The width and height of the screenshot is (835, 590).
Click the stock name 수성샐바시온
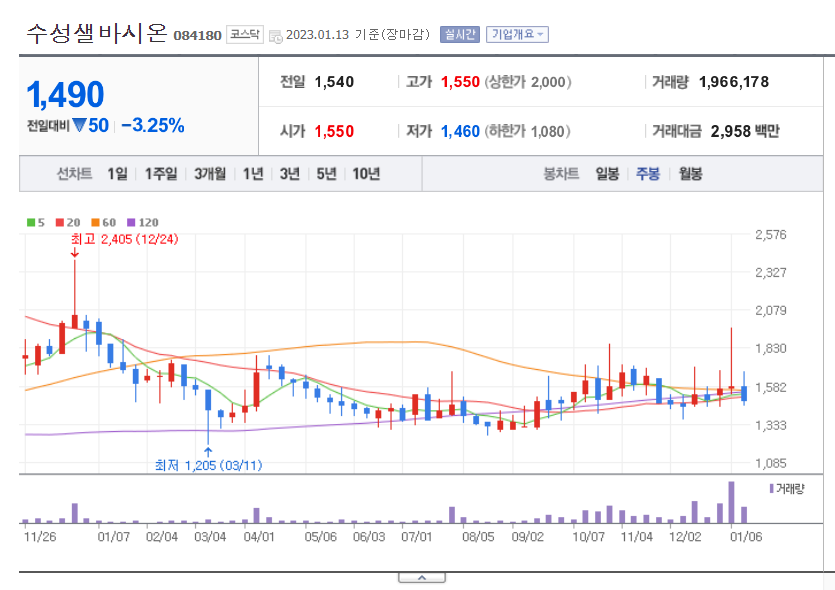coord(97,34)
